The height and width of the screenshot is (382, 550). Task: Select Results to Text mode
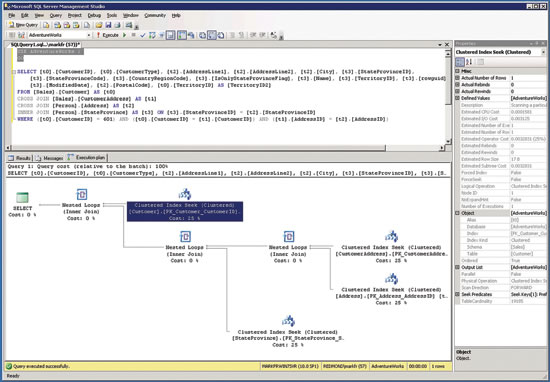click(203, 35)
